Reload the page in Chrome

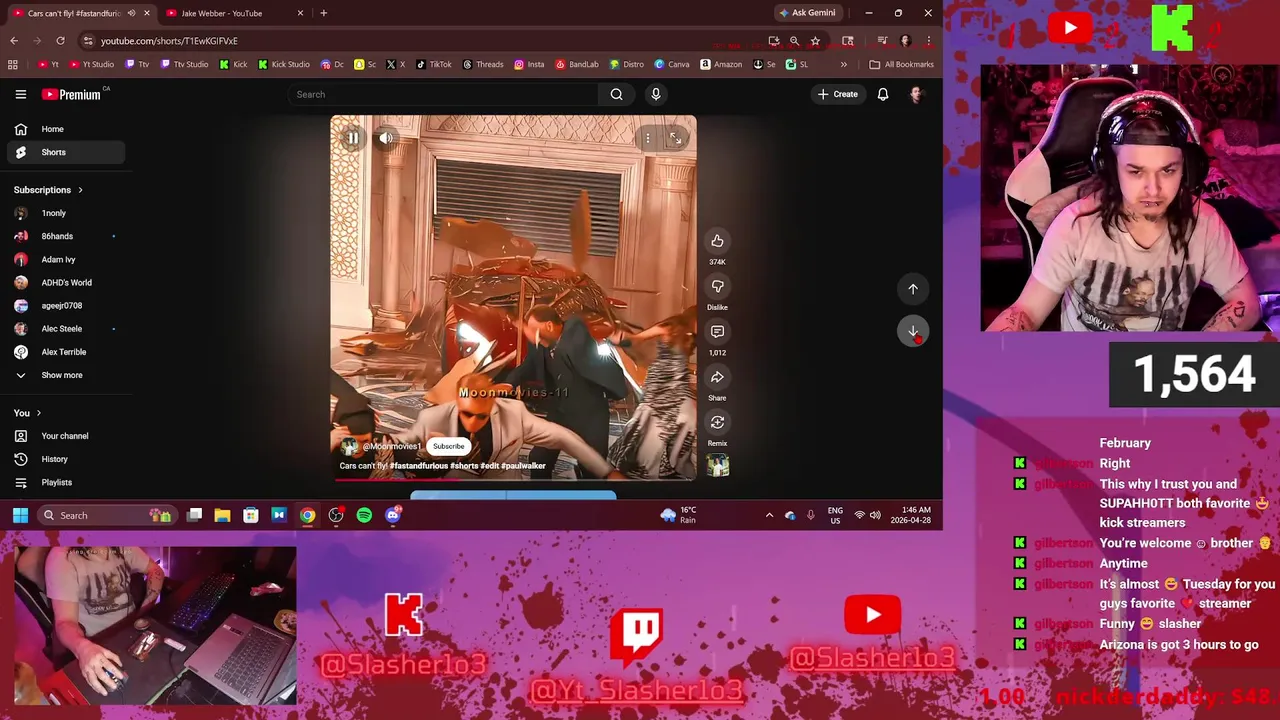pos(60,41)
